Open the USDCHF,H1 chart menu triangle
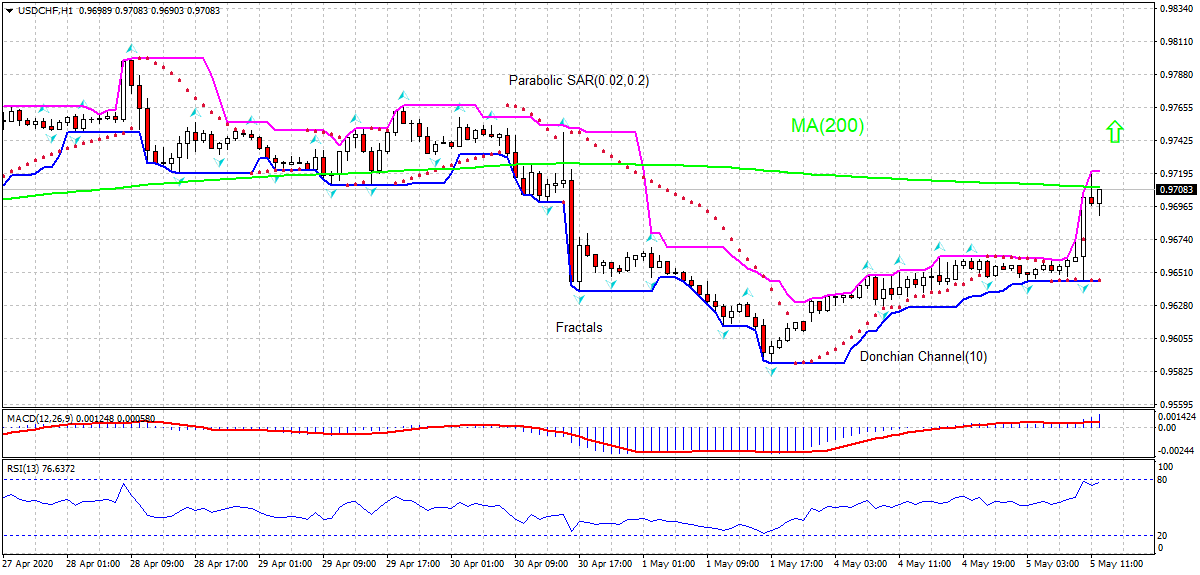The image size is (1200, 575). click(x=9, y=10)
